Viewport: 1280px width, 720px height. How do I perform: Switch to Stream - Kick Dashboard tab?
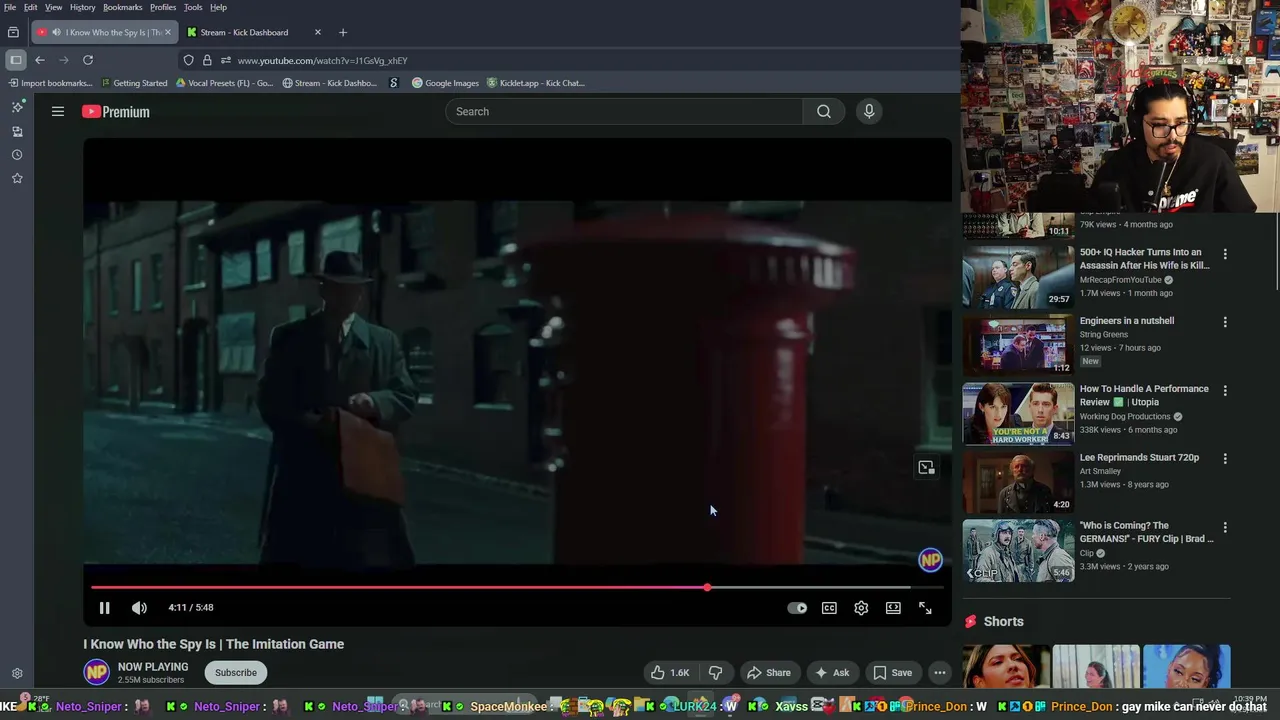click(244, 32)
